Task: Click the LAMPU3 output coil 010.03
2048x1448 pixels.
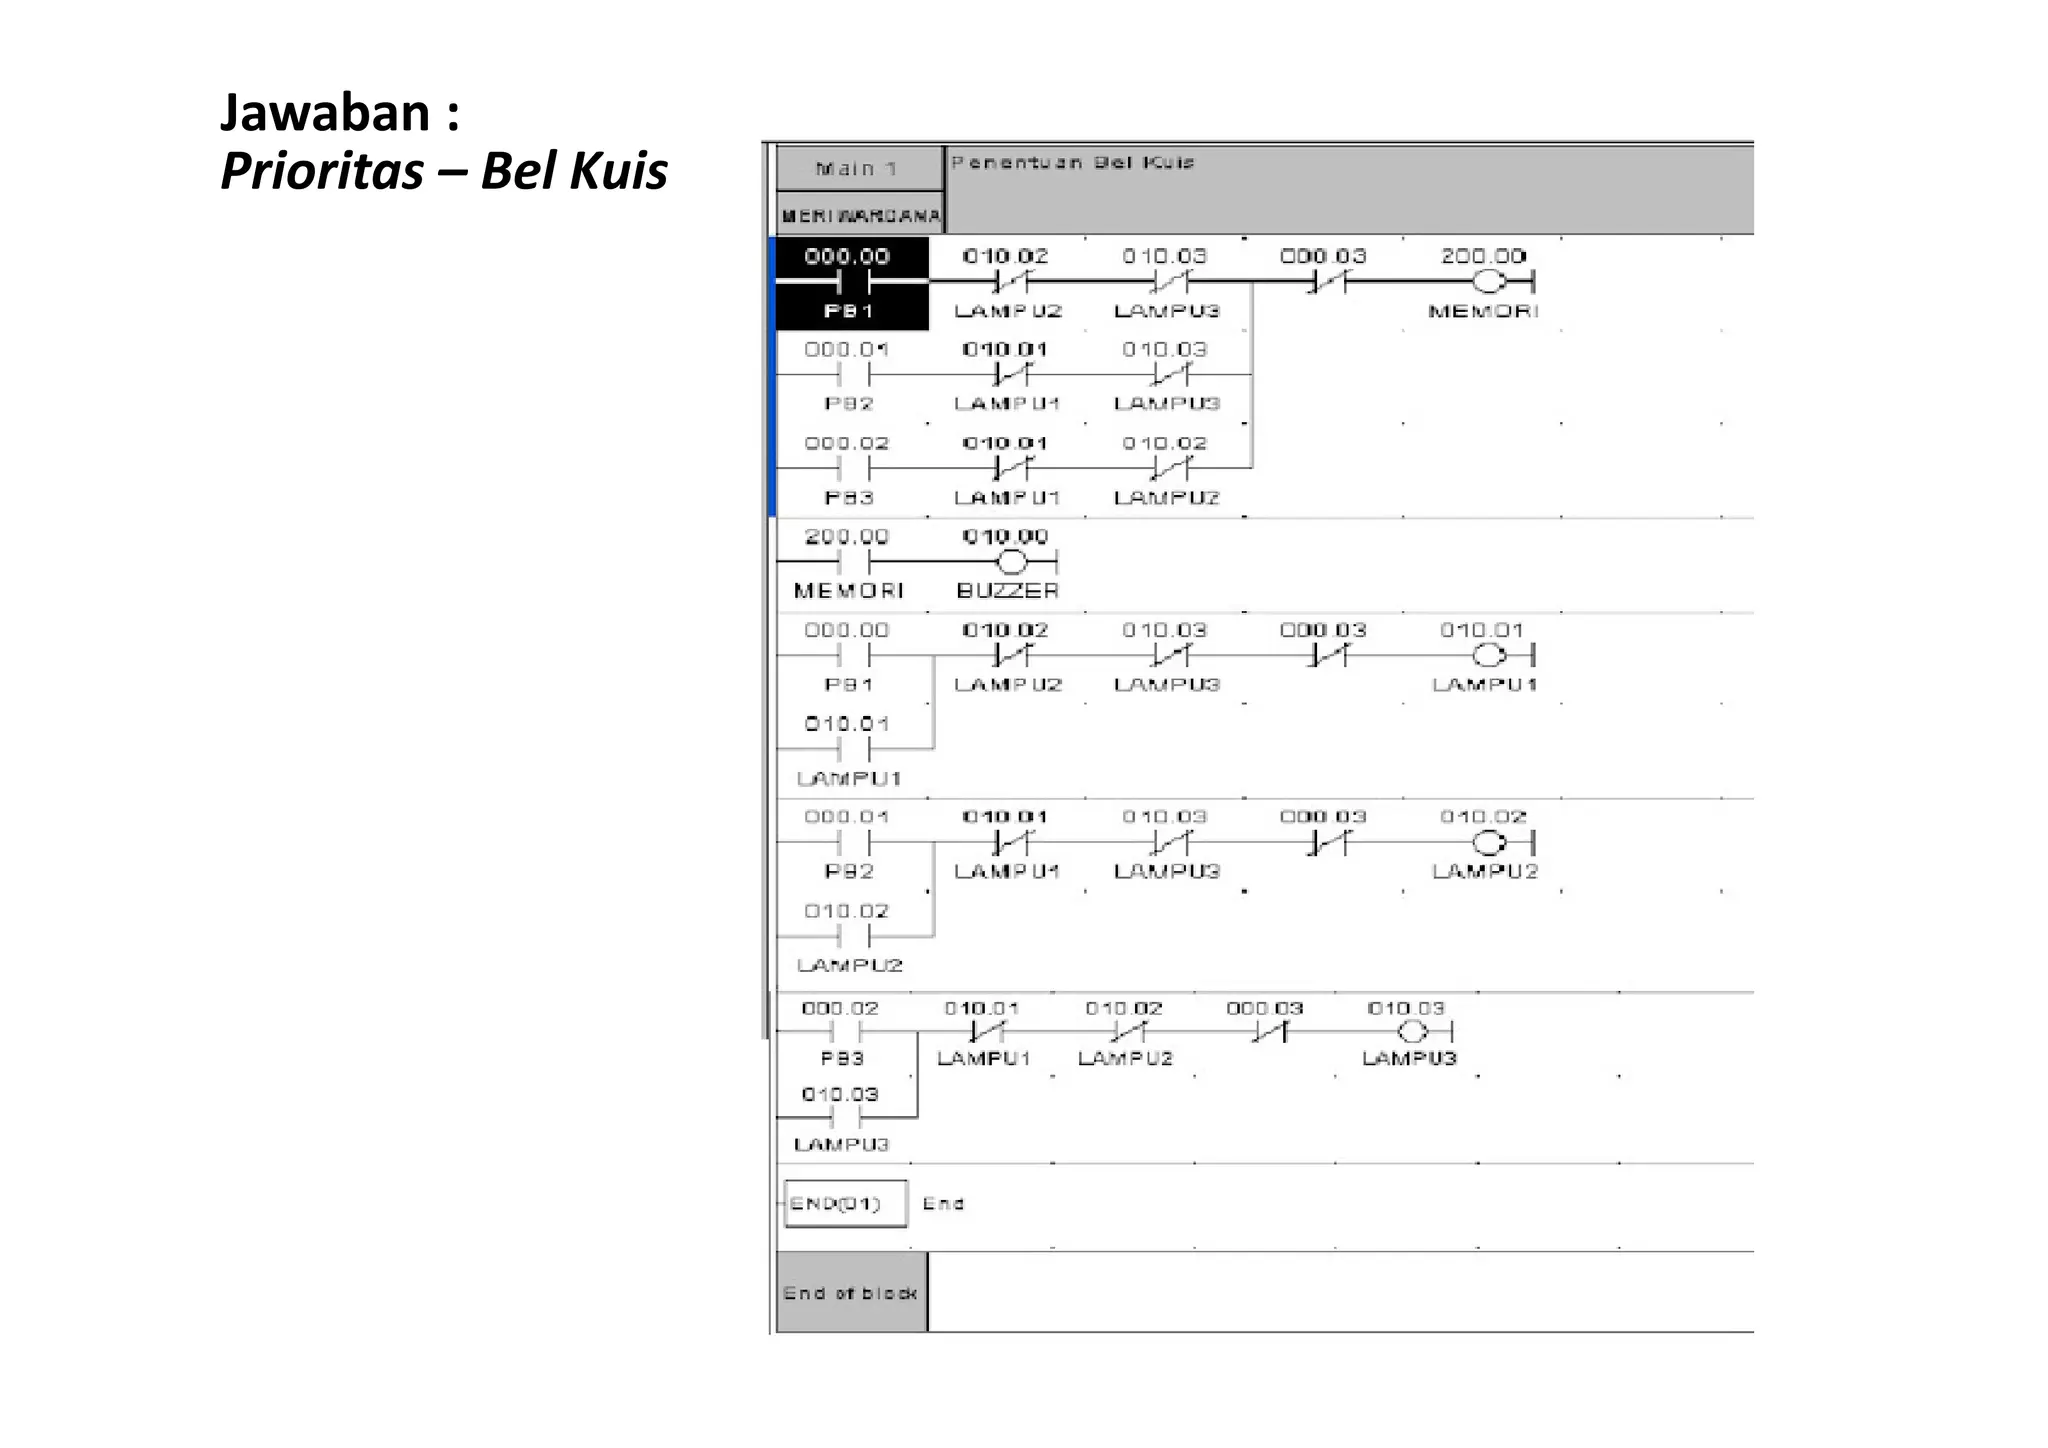Action: 1411,1032
